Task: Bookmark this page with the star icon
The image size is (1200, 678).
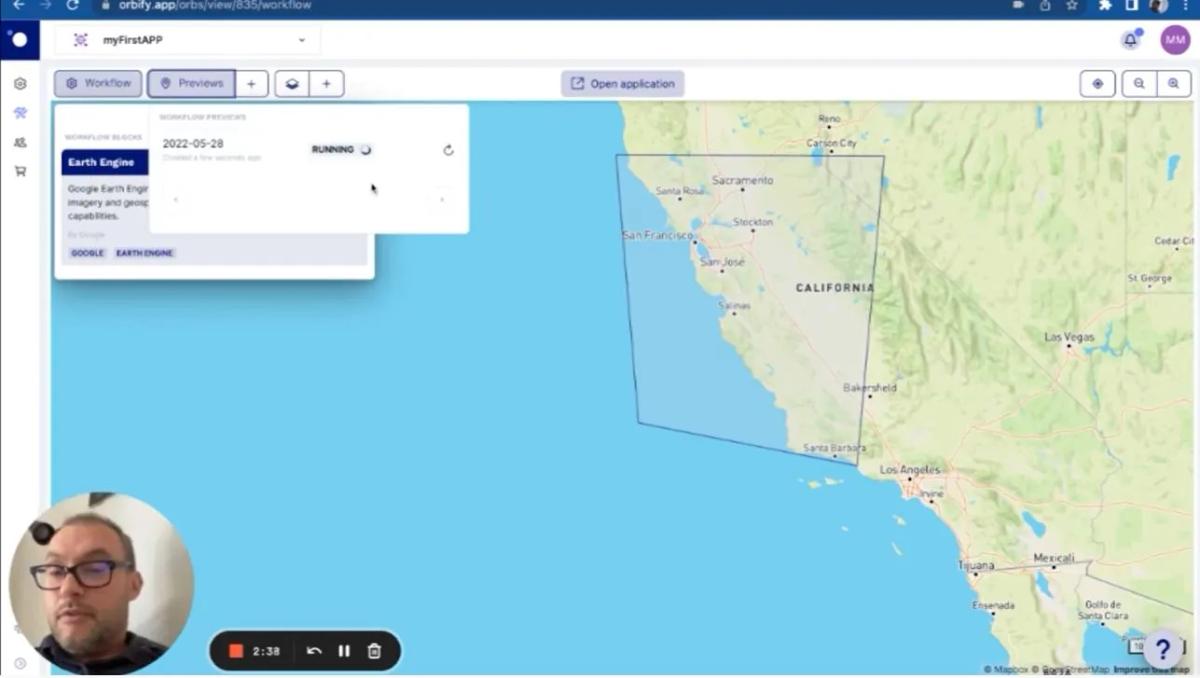Action: coord(1072,6)
